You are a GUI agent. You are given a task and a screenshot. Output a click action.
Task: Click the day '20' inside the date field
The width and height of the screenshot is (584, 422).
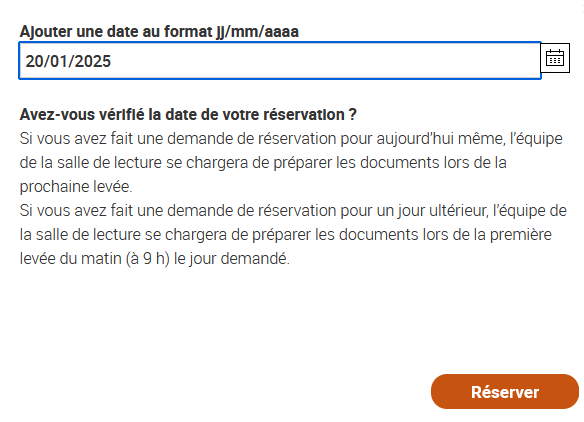(34, 61)
